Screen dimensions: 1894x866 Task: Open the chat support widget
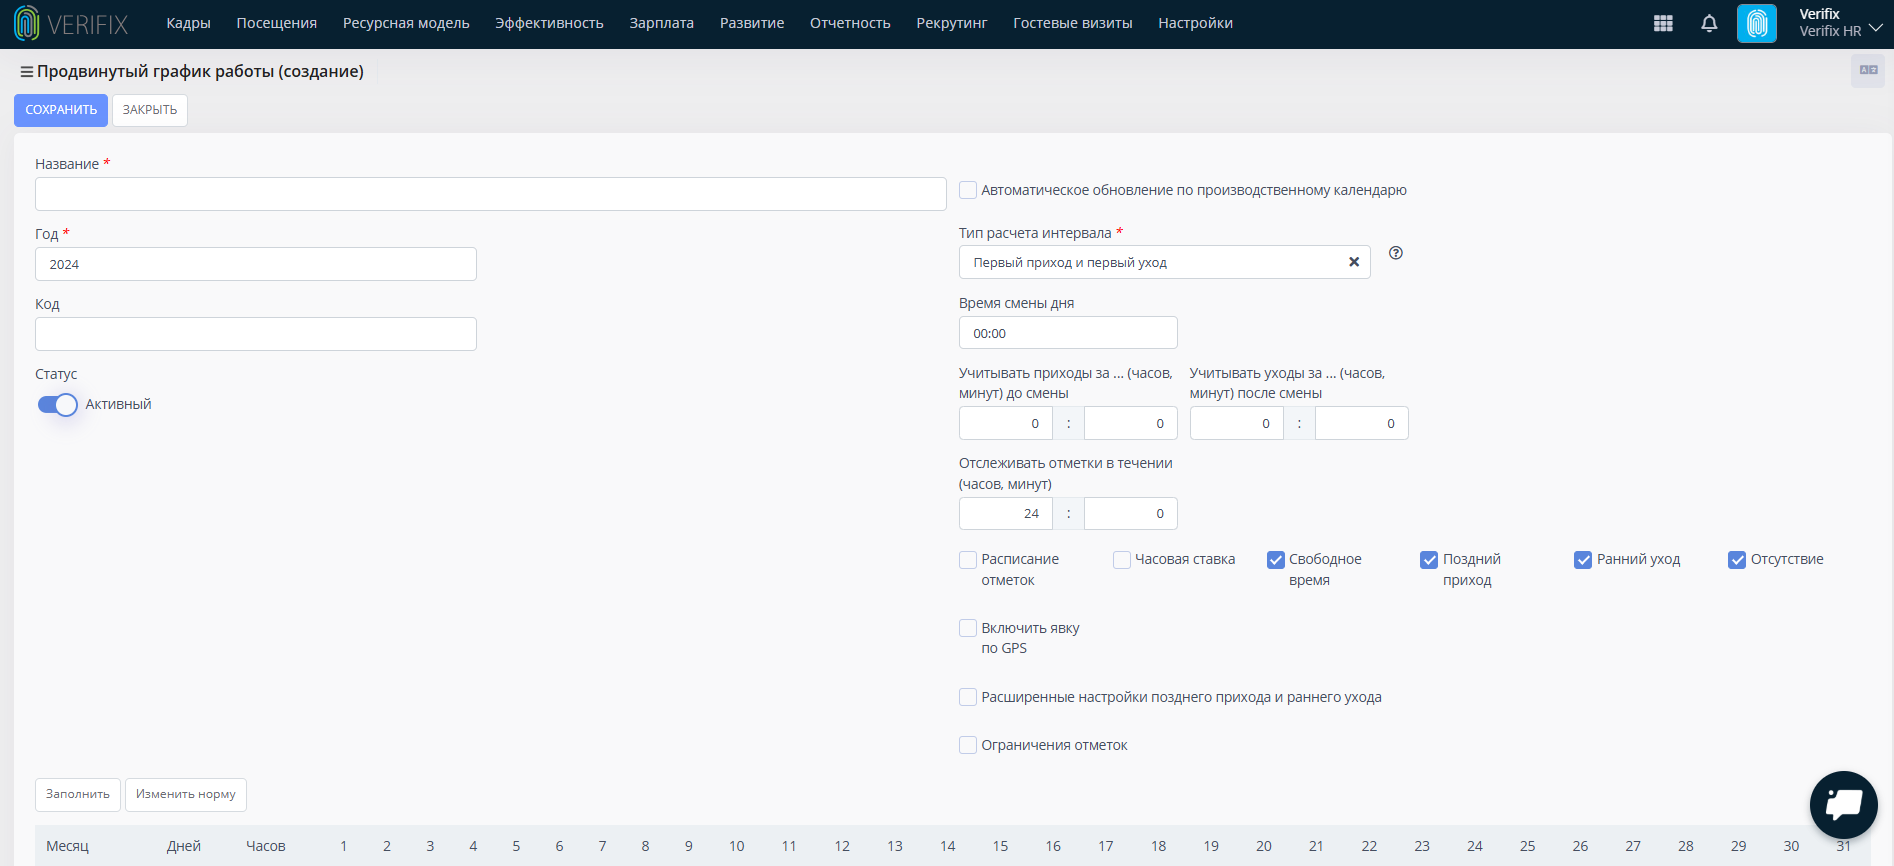coord(1843,804)
